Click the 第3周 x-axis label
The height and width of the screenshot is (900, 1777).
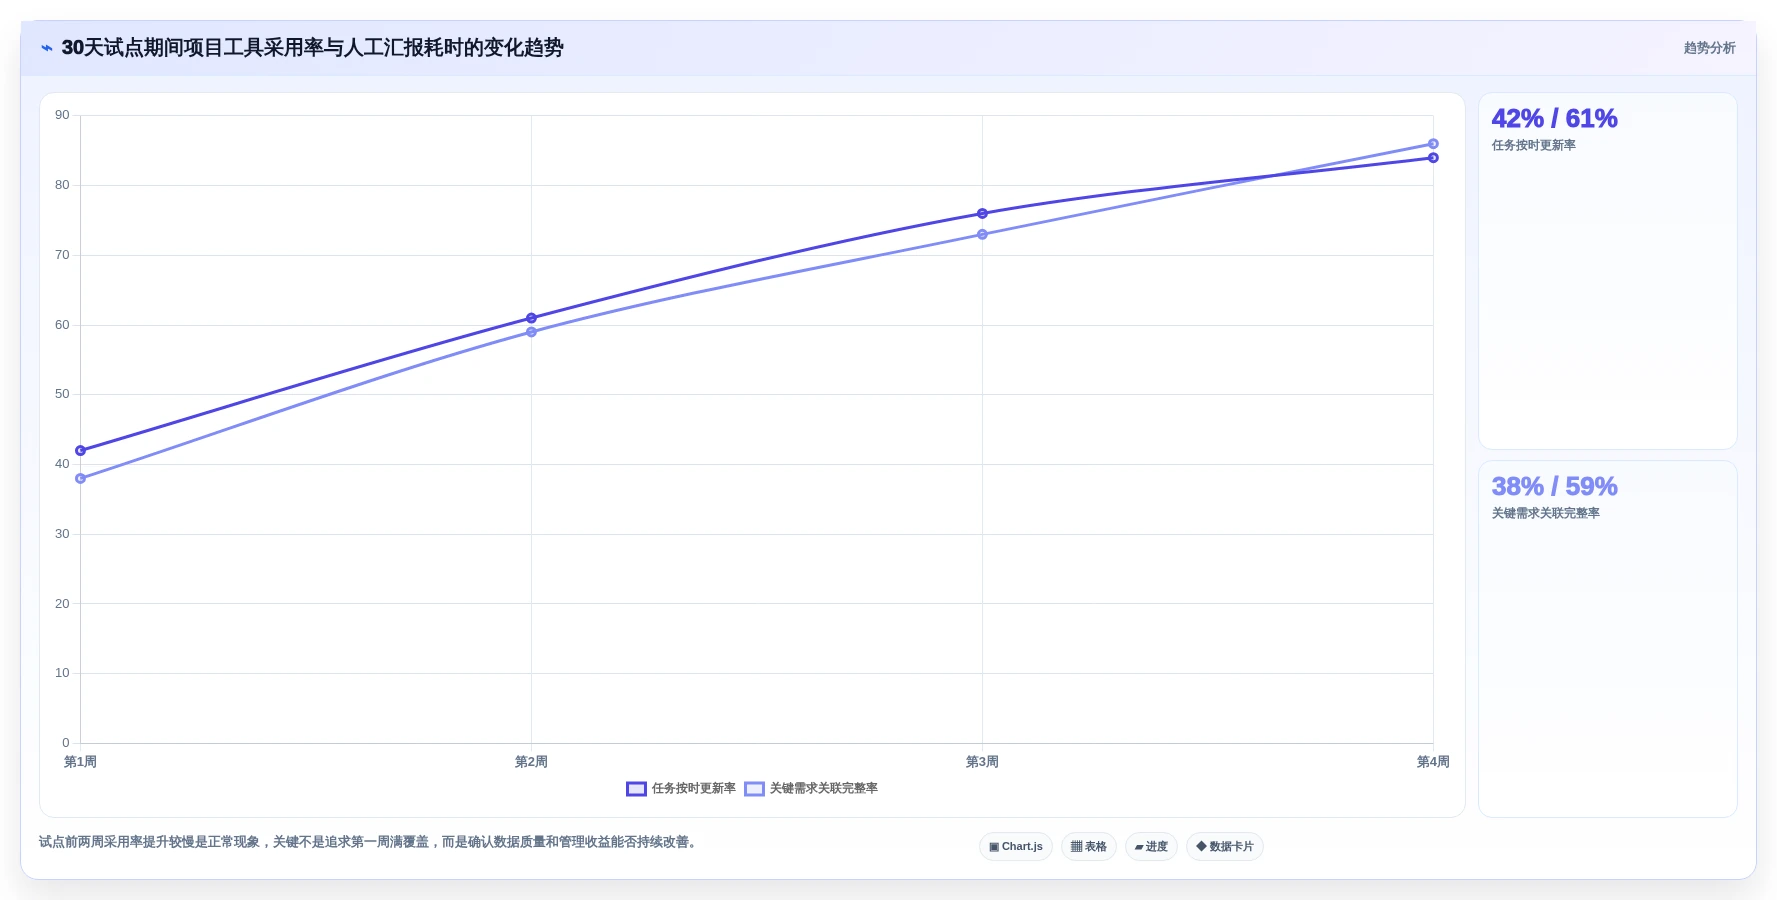click(982, 762)
